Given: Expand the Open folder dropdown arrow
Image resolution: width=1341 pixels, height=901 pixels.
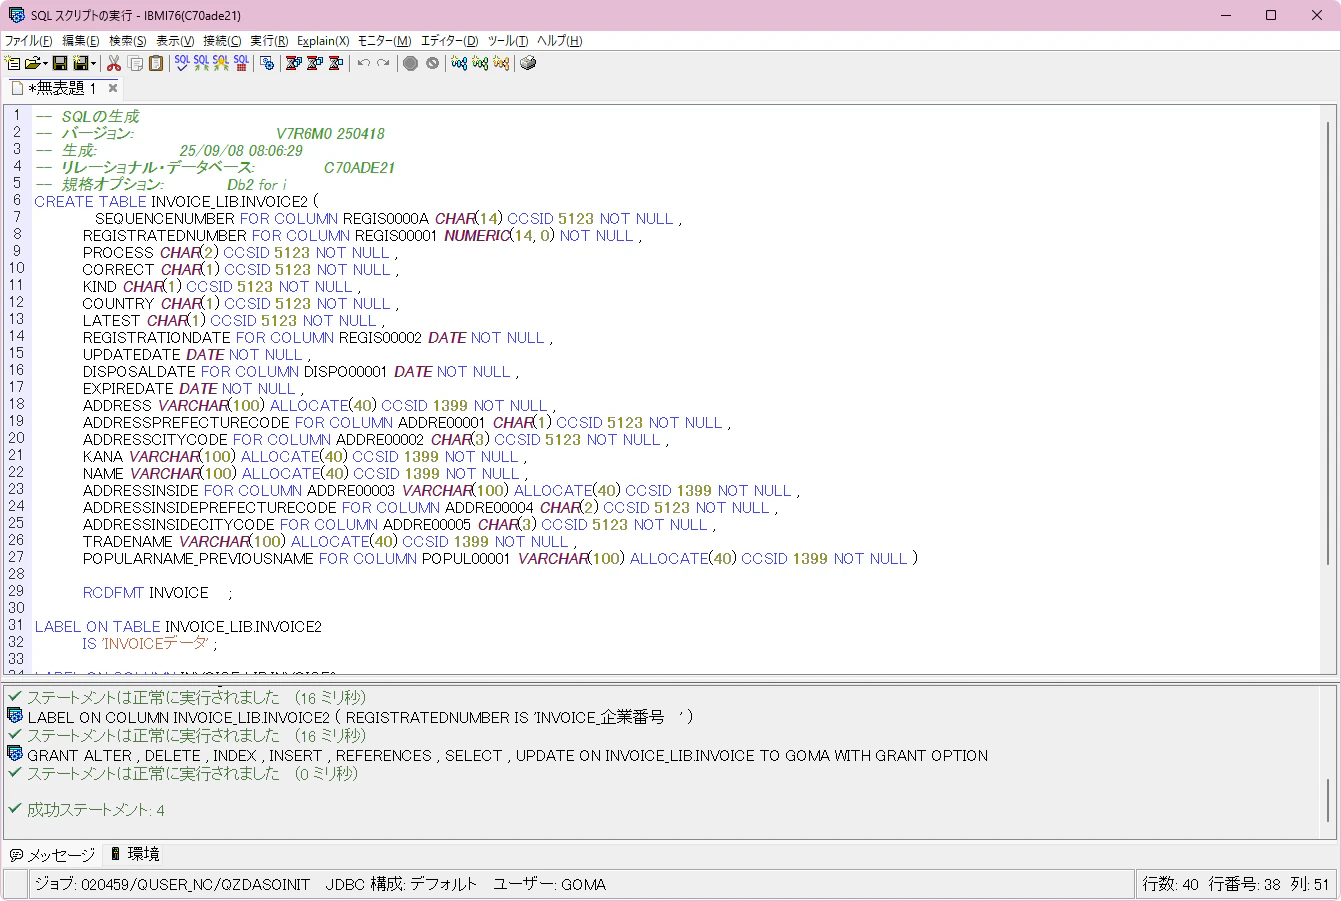Looking at the screenshot, I should [46, 63].
